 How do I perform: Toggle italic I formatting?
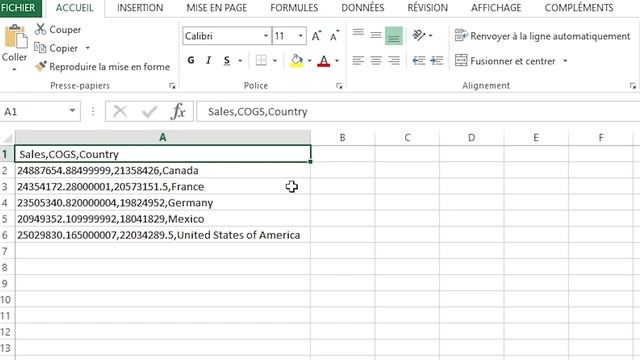(x=209, y=60)
